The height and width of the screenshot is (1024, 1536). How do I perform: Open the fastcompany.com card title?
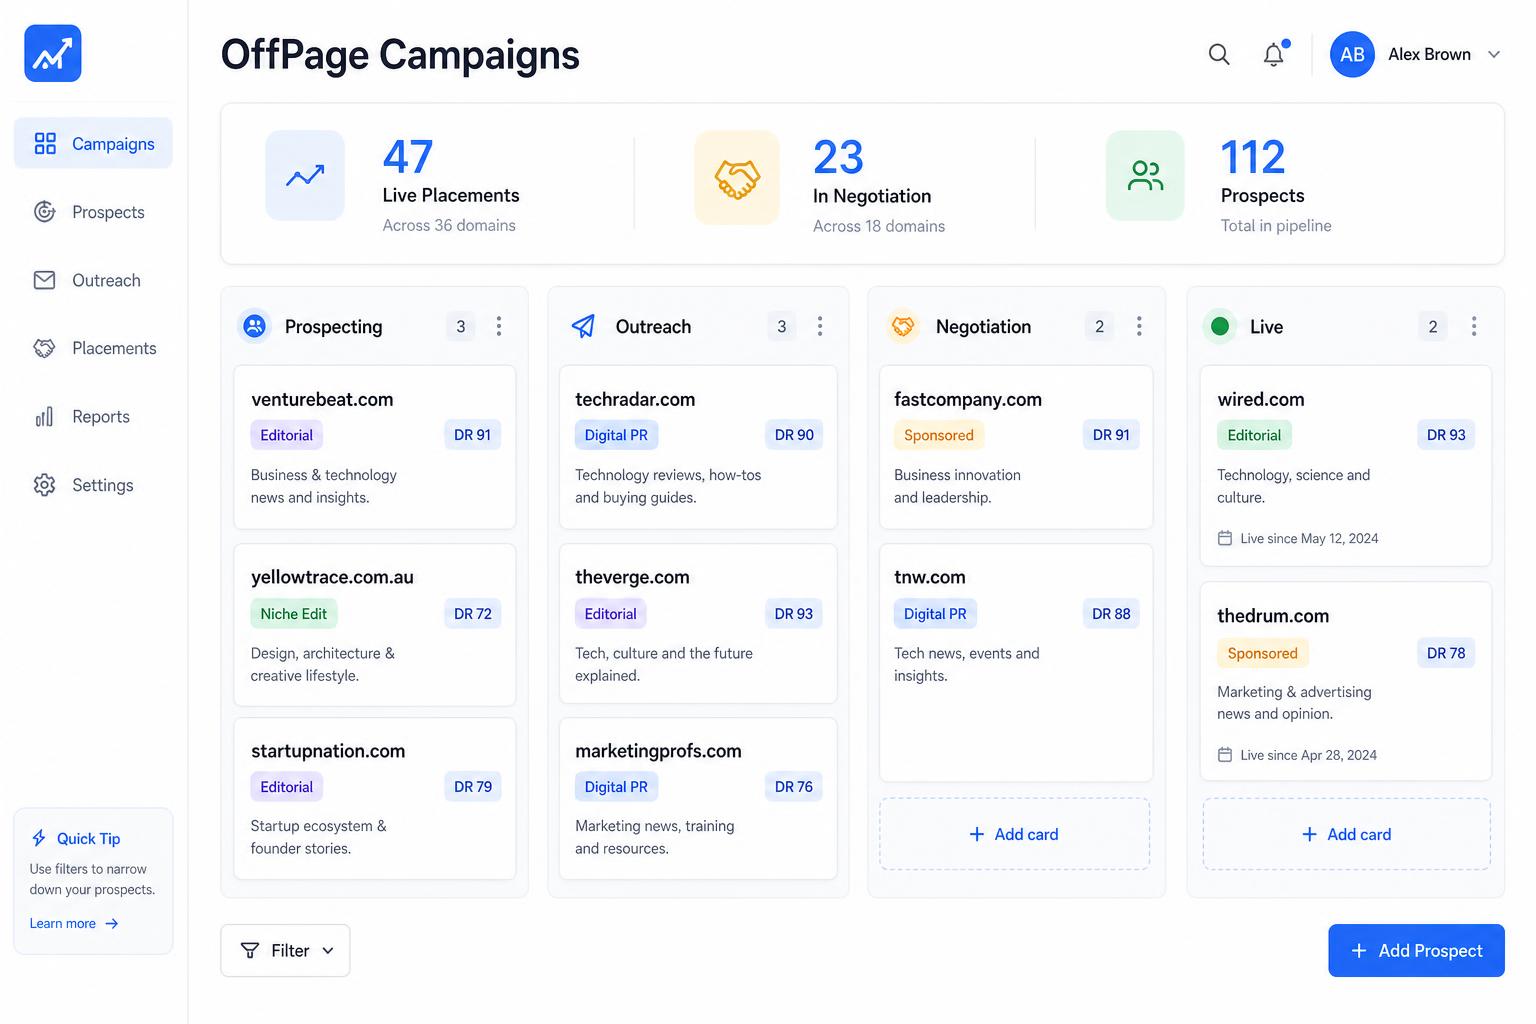click(x=968, y=399)
